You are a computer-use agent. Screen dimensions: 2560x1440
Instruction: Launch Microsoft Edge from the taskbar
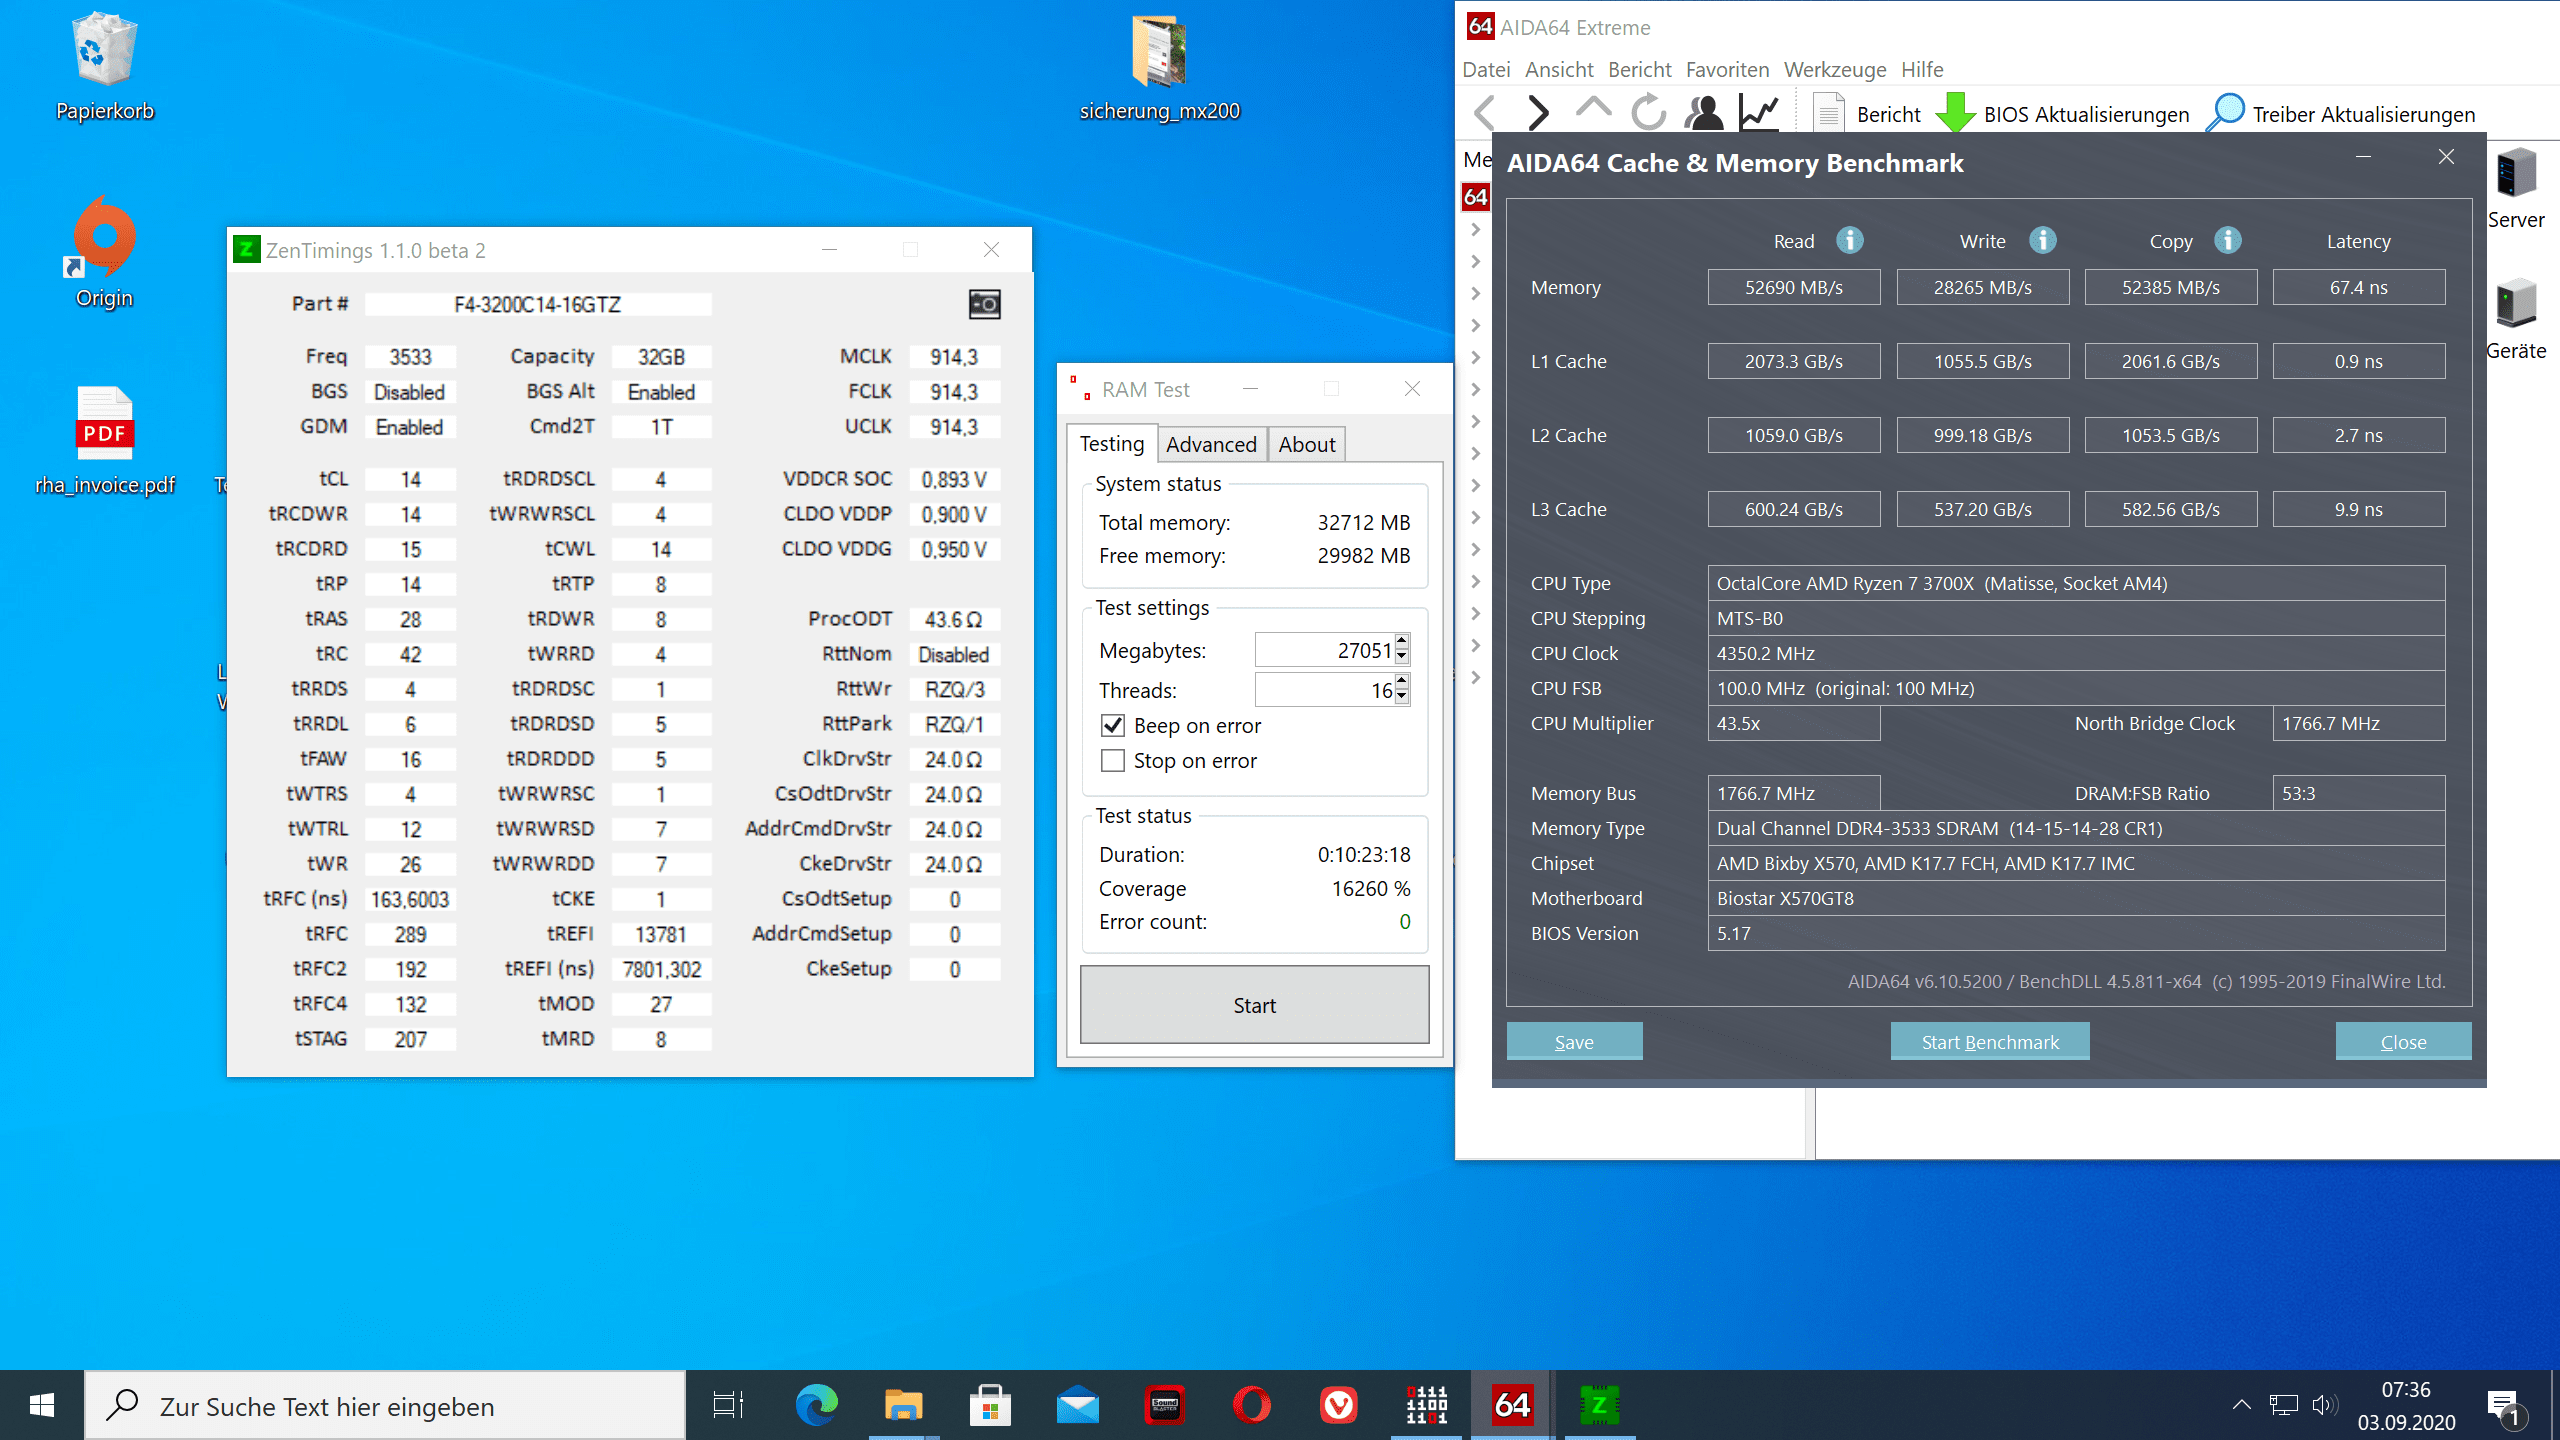pyautogui.click(x=816, y=1405)
